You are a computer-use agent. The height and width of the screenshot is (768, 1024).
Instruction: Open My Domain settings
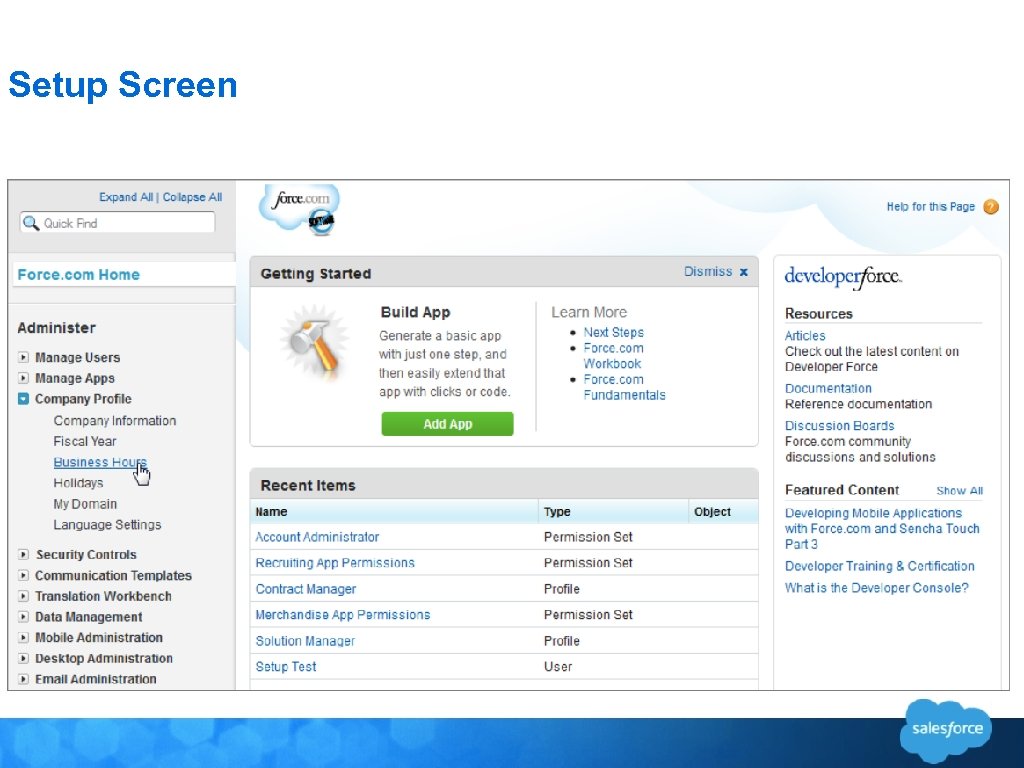coord(86,504)
